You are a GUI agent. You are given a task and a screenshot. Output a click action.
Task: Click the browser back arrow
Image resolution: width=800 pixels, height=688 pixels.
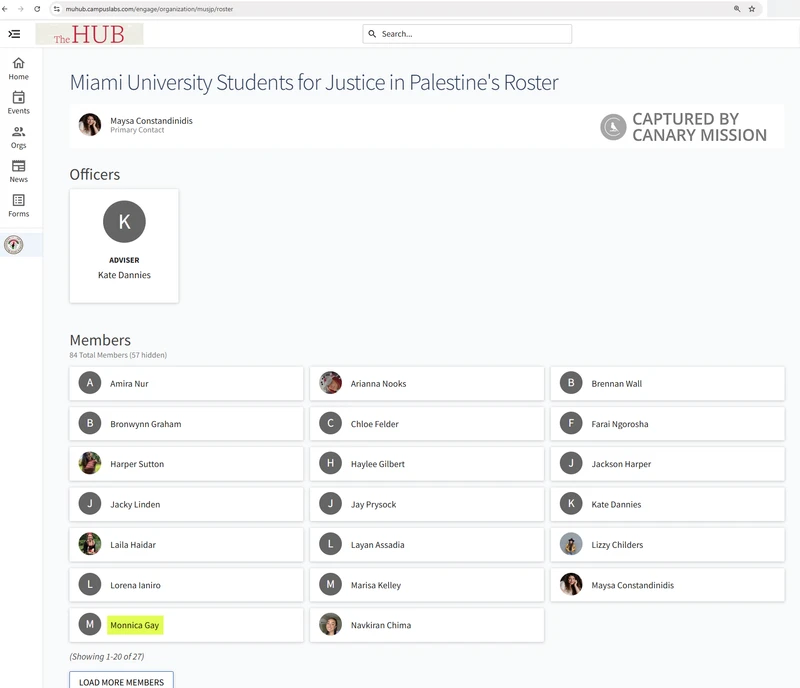5,9
